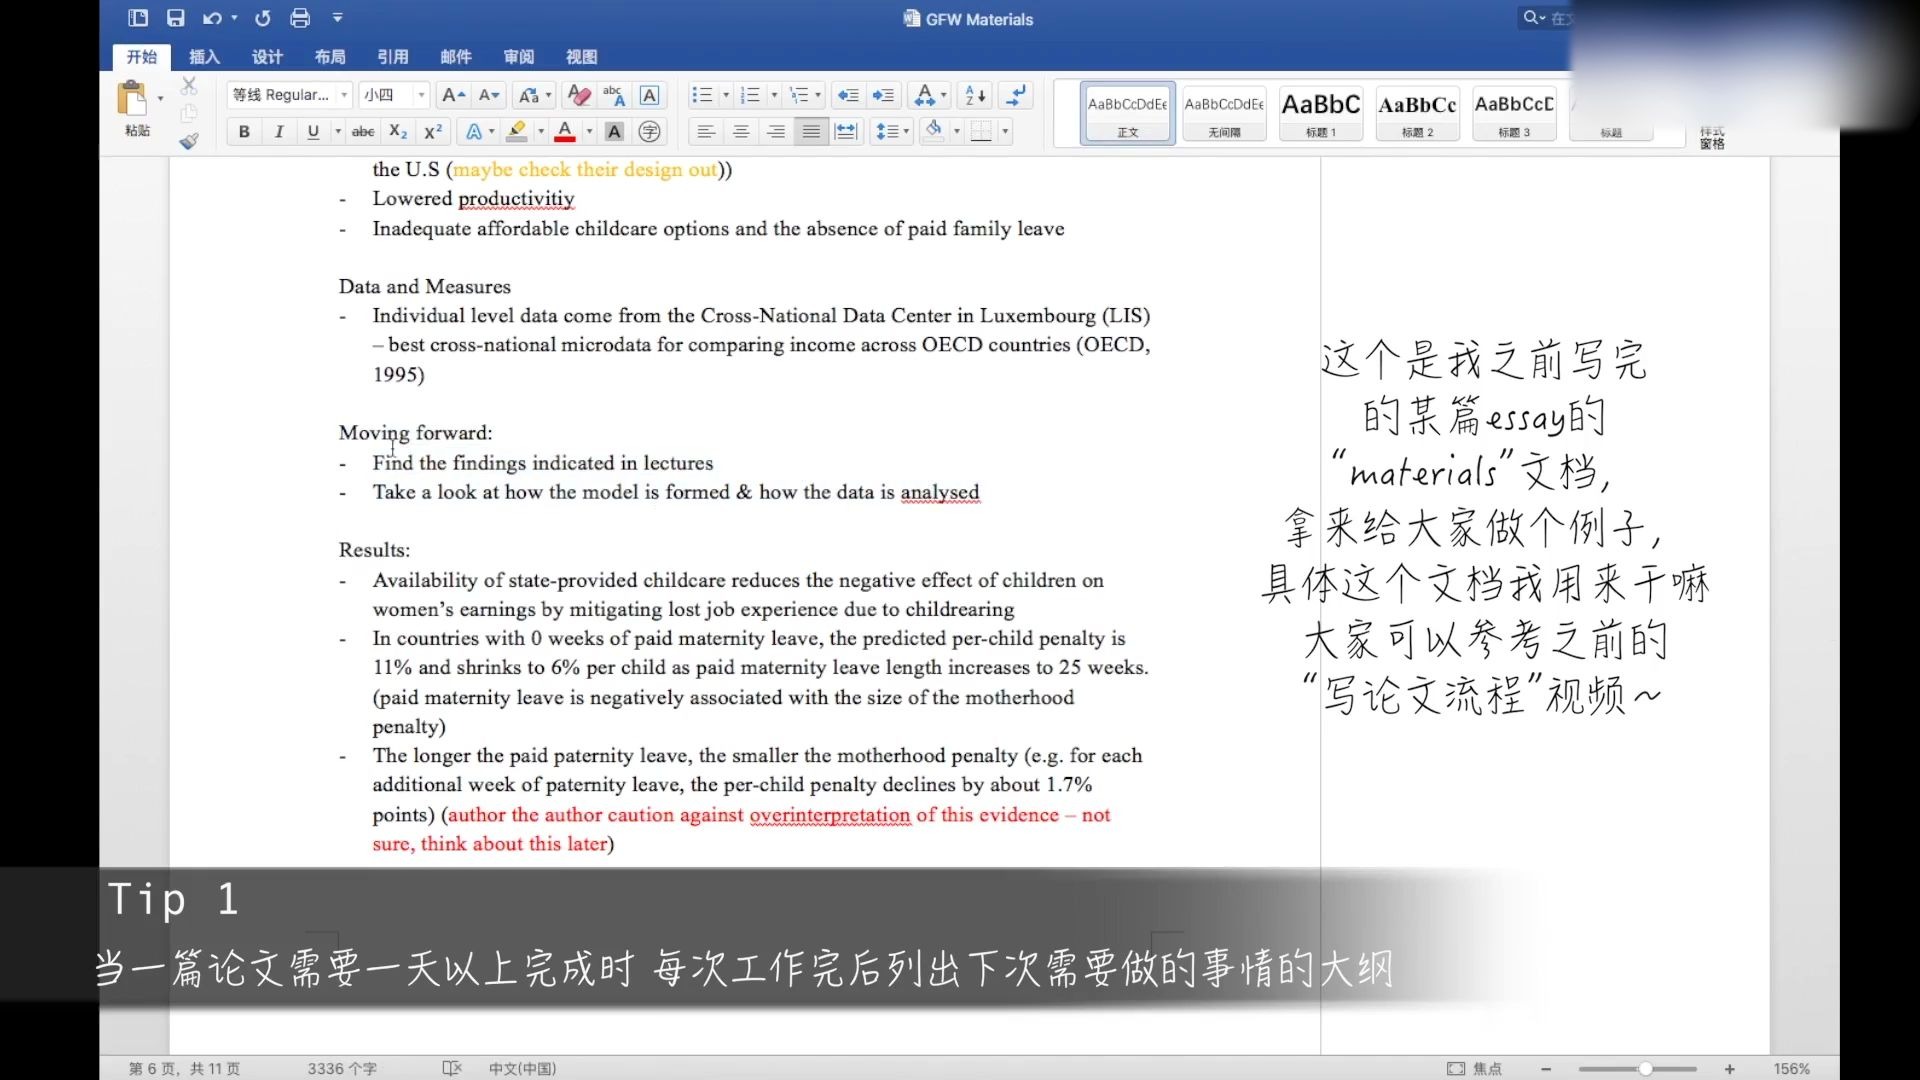Select the 正文 paragraph style
The width and height of the screenshot is (1920, 1080).
coord(1127,112)
